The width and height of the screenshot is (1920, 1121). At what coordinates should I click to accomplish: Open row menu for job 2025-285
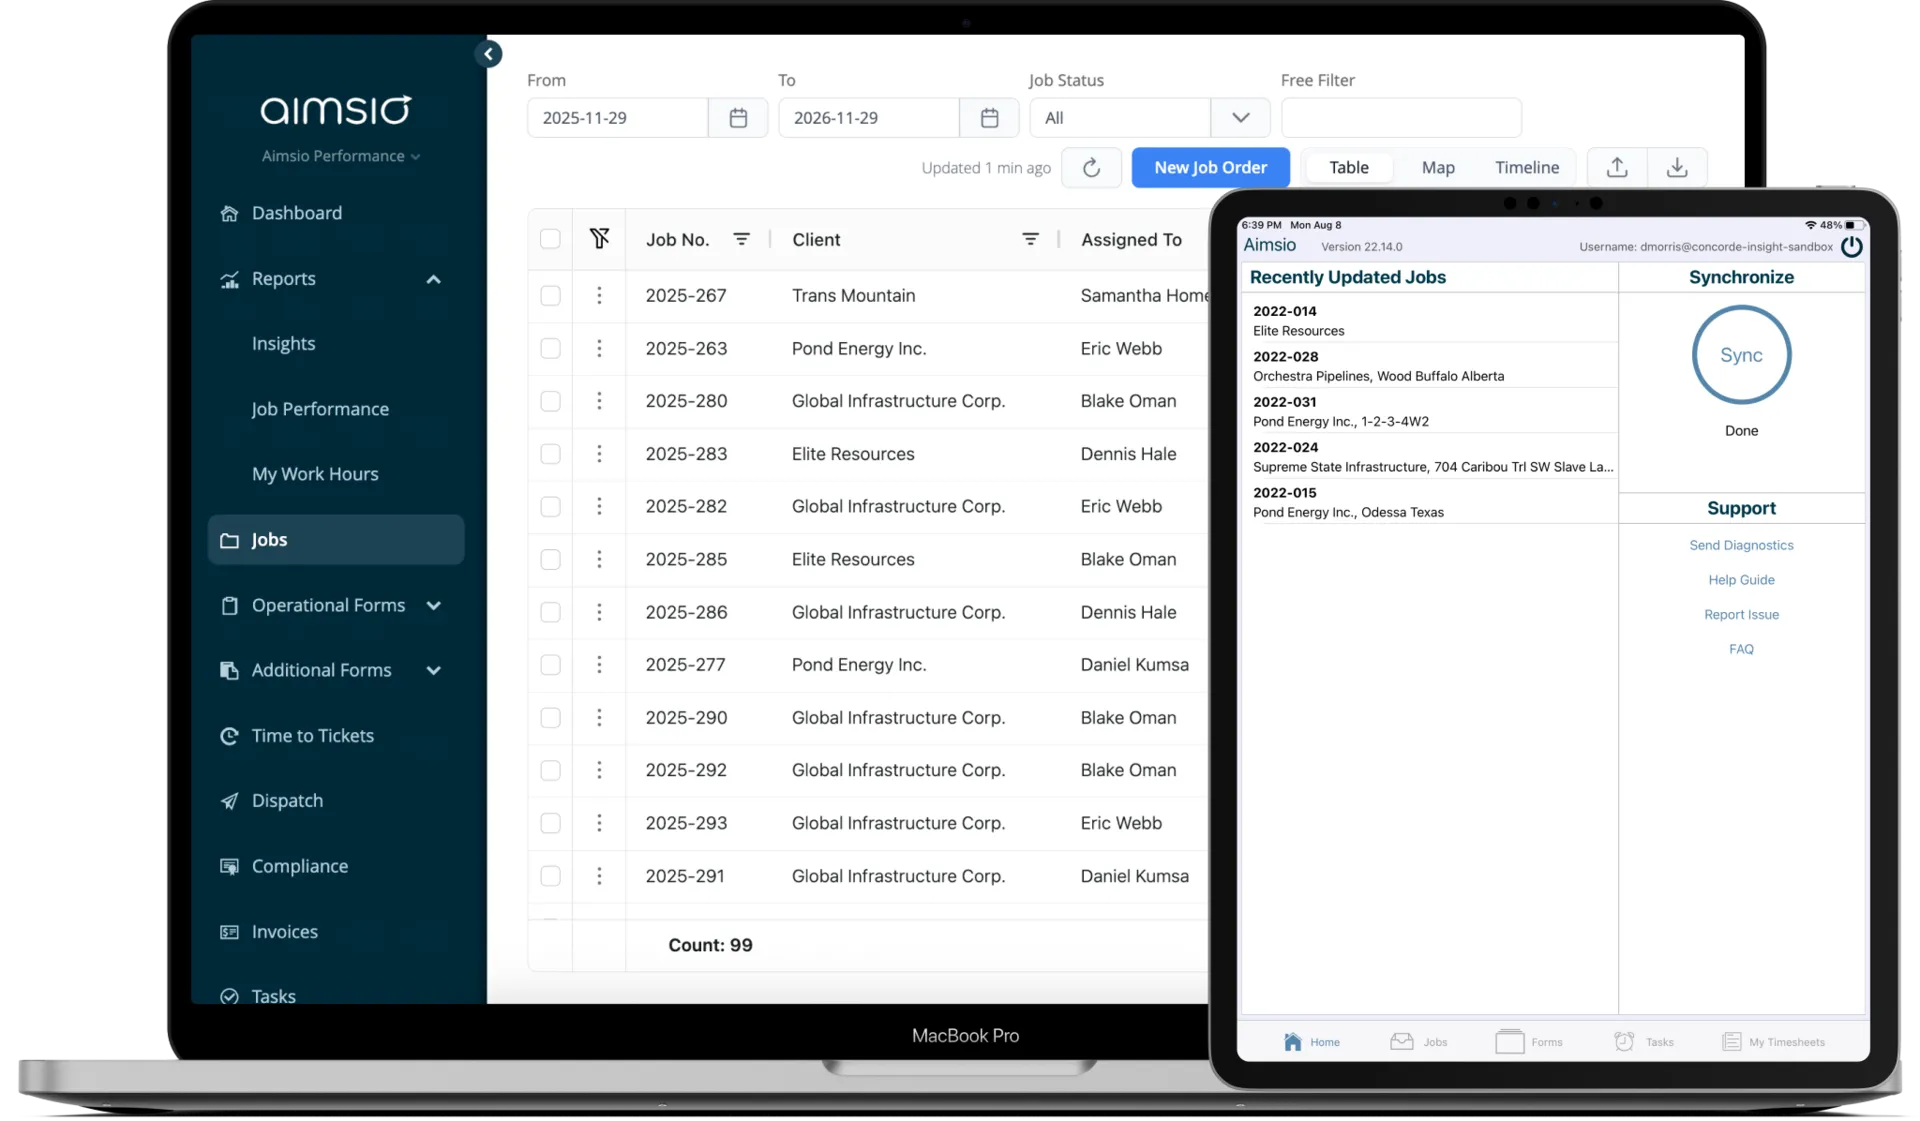pyautogui.click(x=599, y=559)
